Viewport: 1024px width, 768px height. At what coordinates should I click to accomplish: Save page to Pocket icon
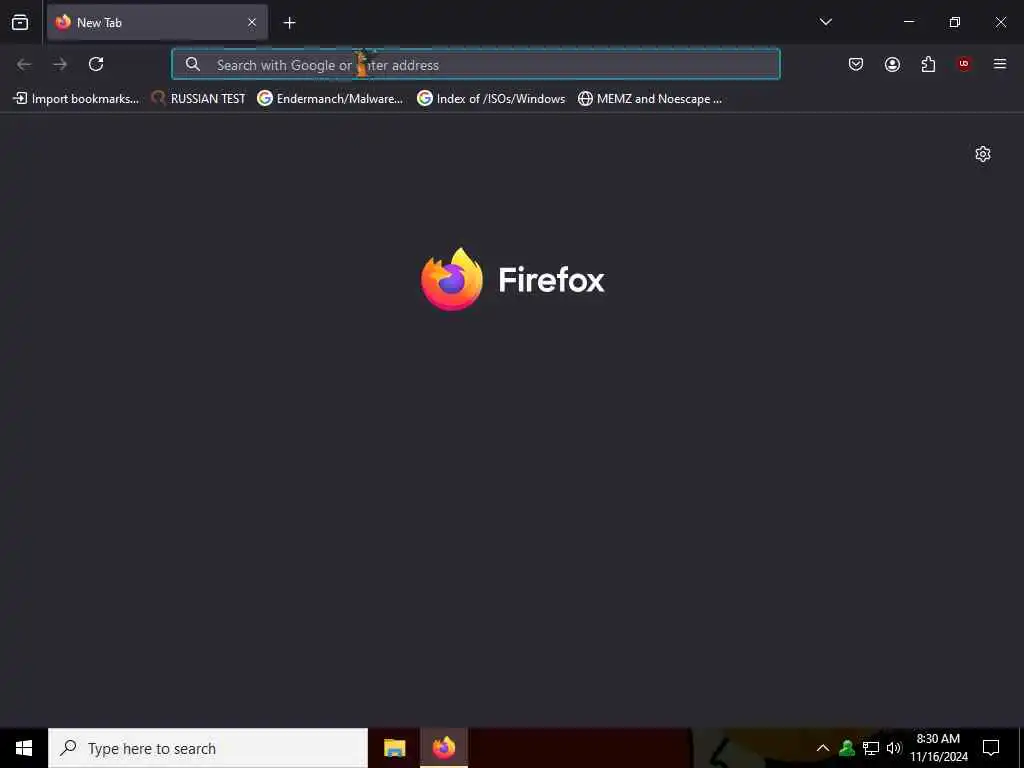pos(856,64)
